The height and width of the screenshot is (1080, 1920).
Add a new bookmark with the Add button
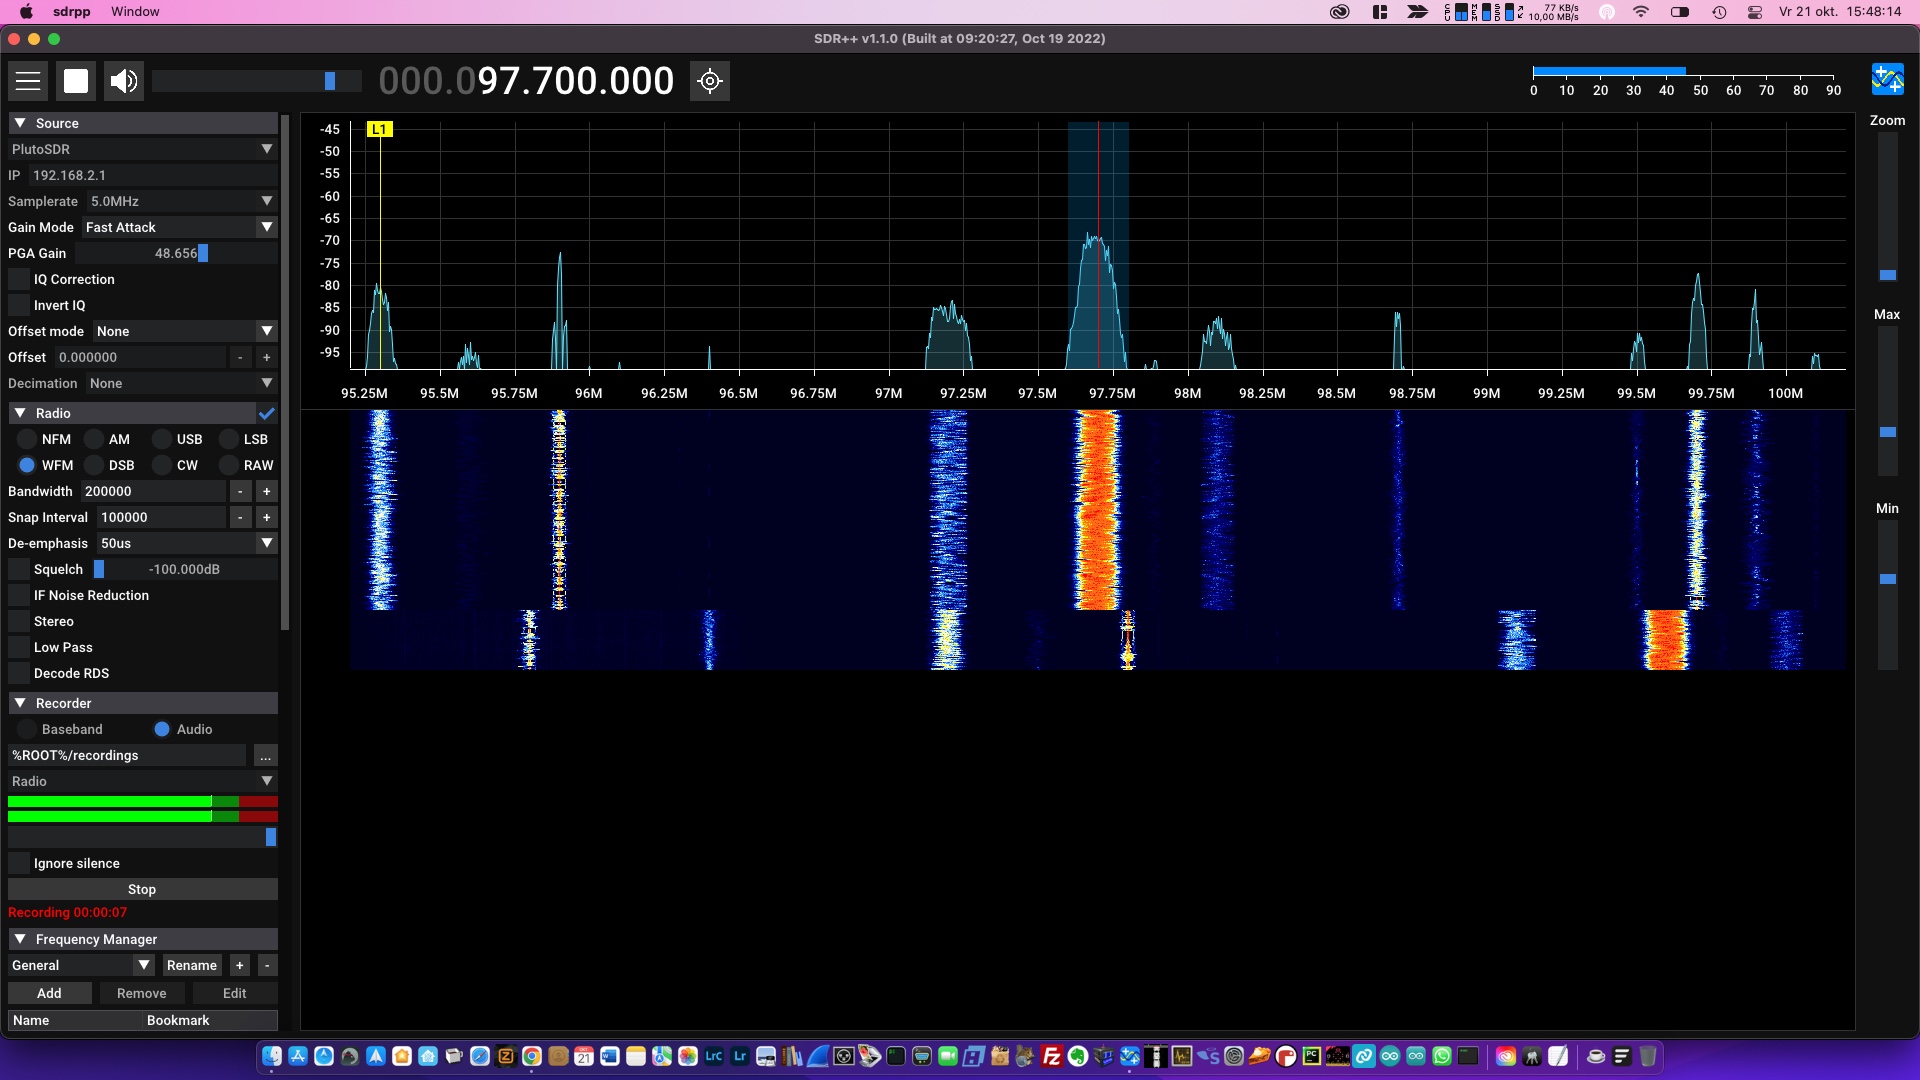pos(49,992)
